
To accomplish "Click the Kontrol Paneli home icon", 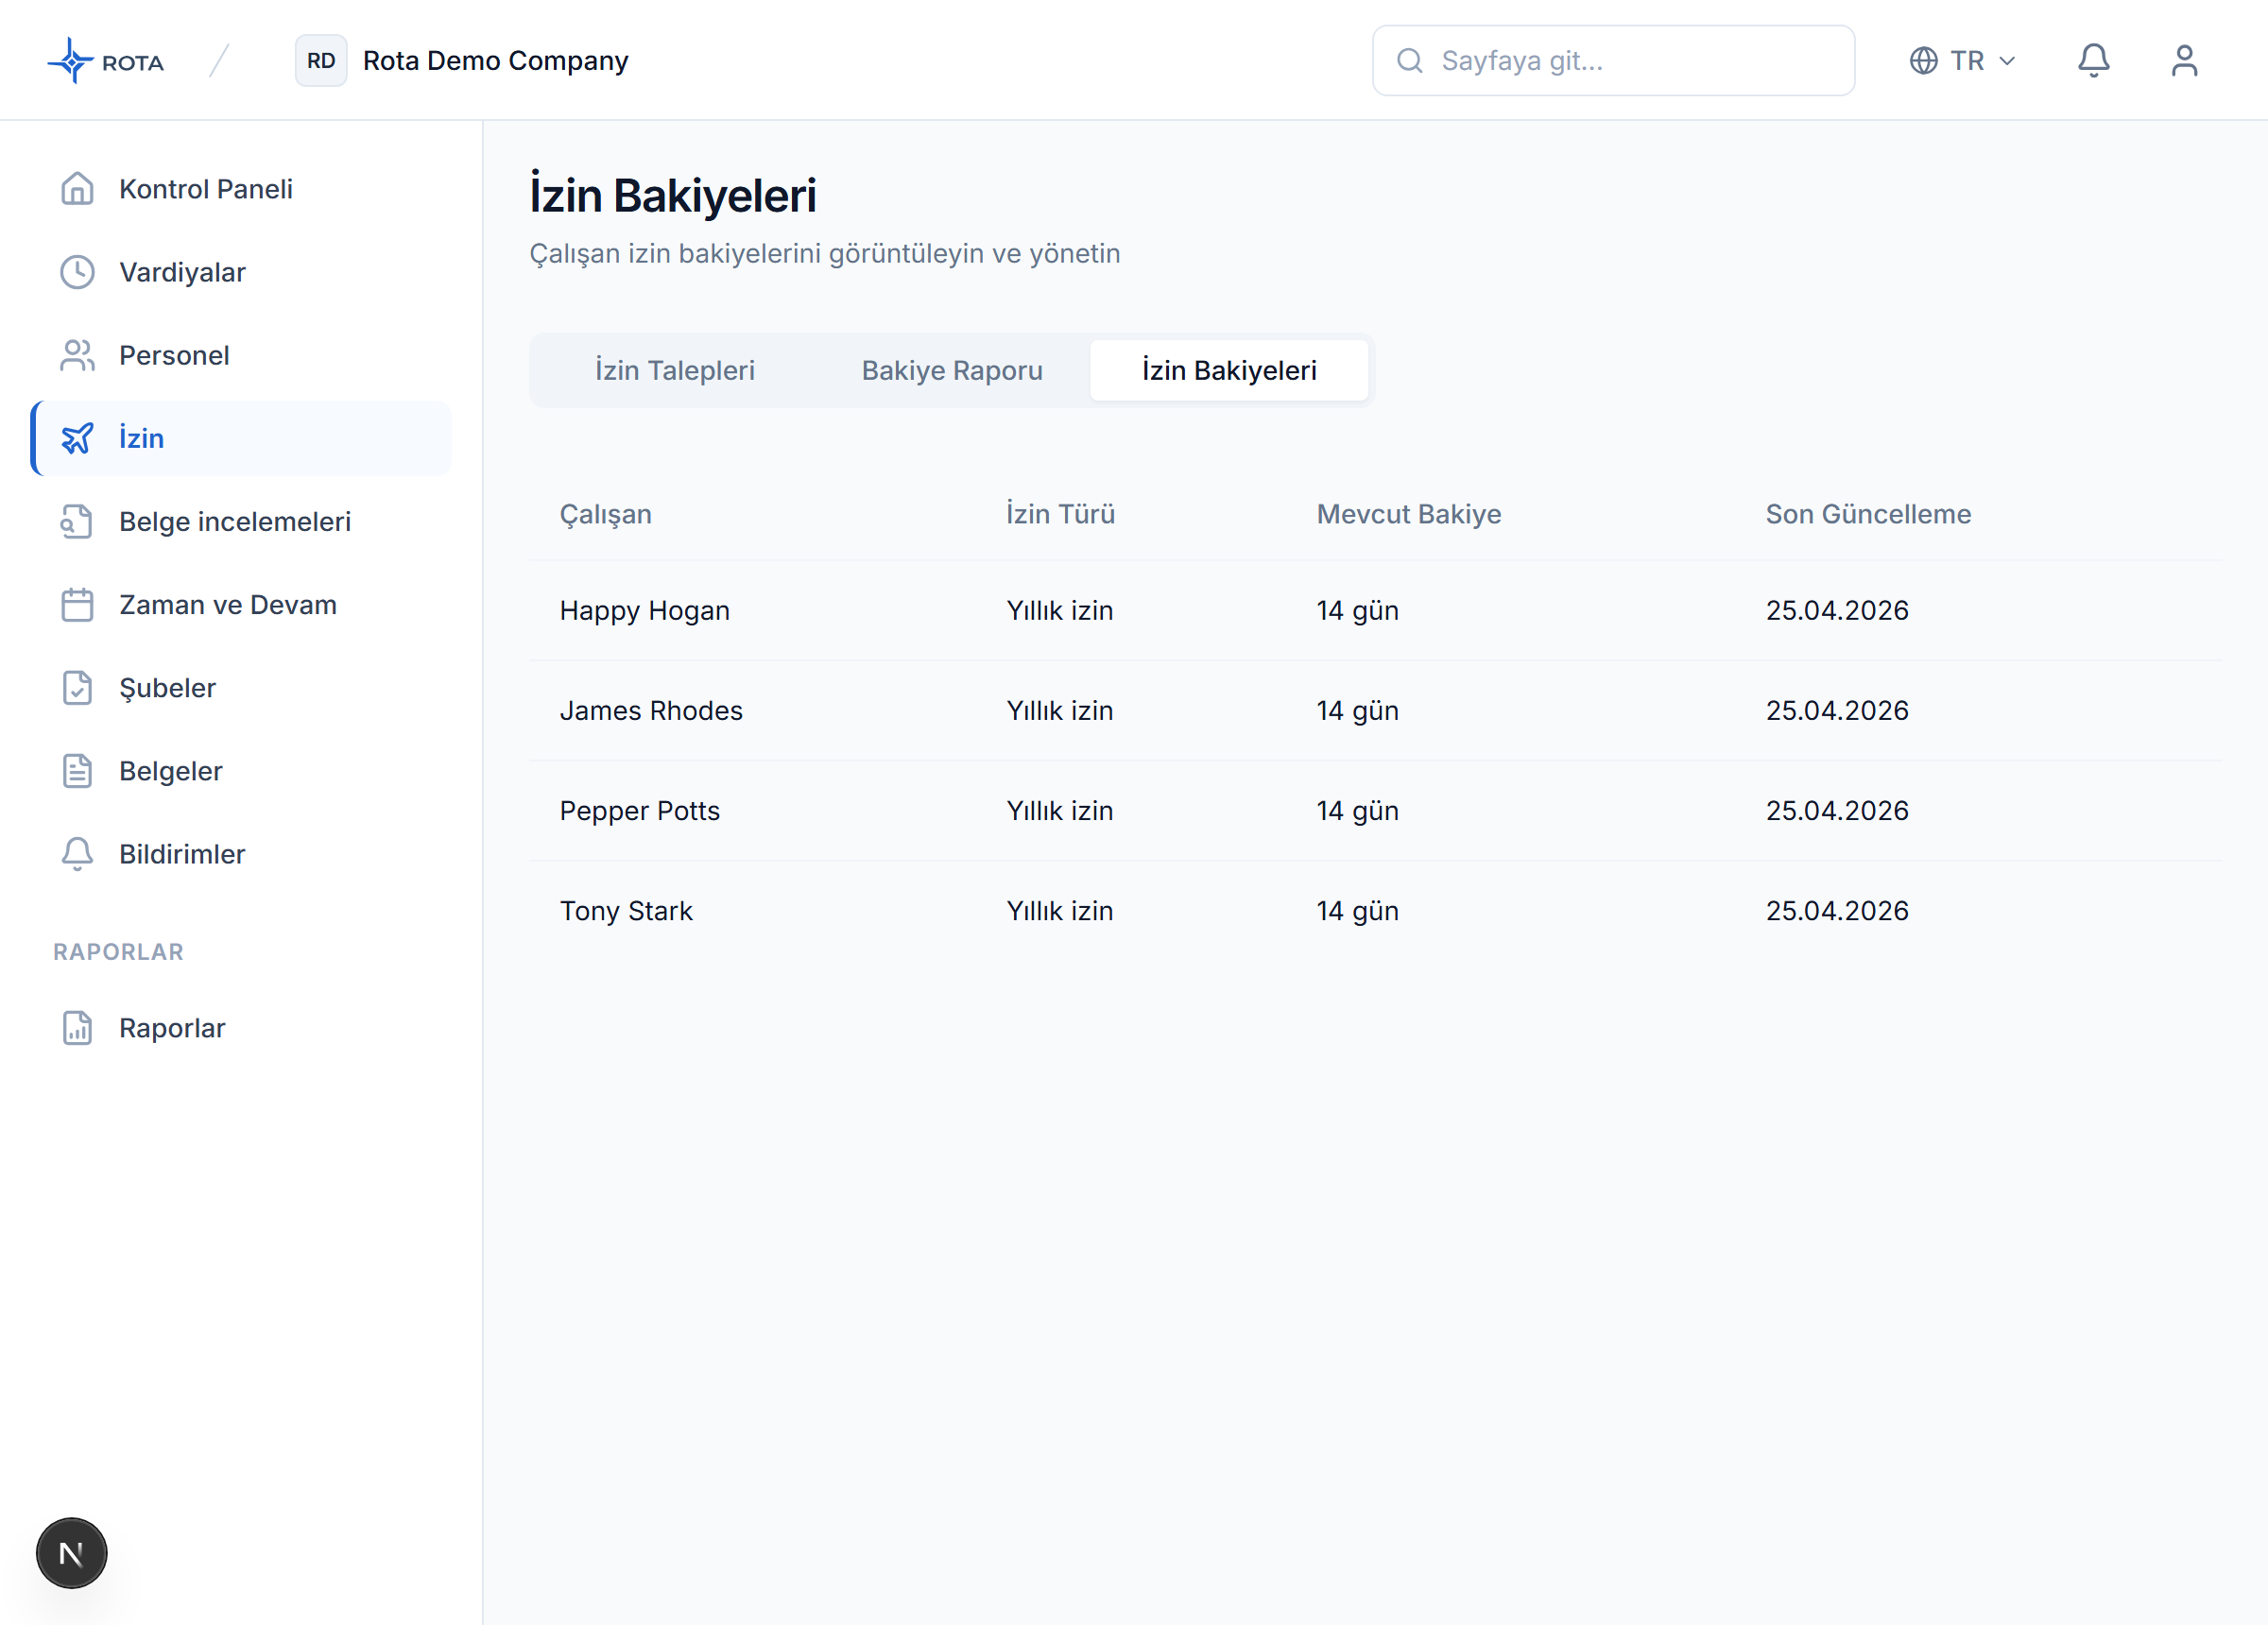I will click(77, 189).
